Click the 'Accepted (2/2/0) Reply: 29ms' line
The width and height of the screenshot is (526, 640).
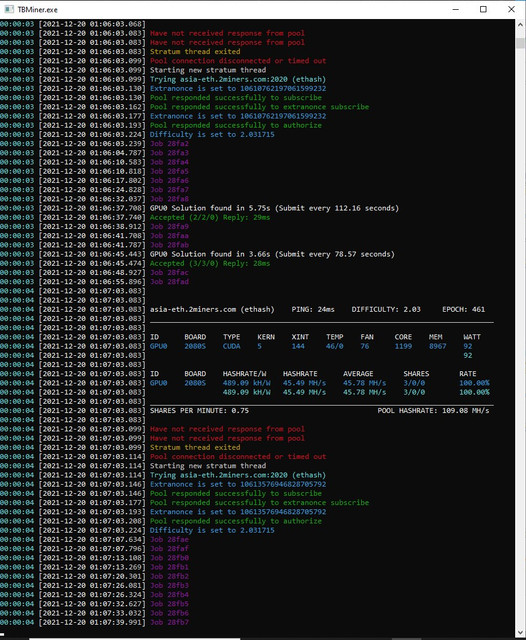tap(210, 217)
